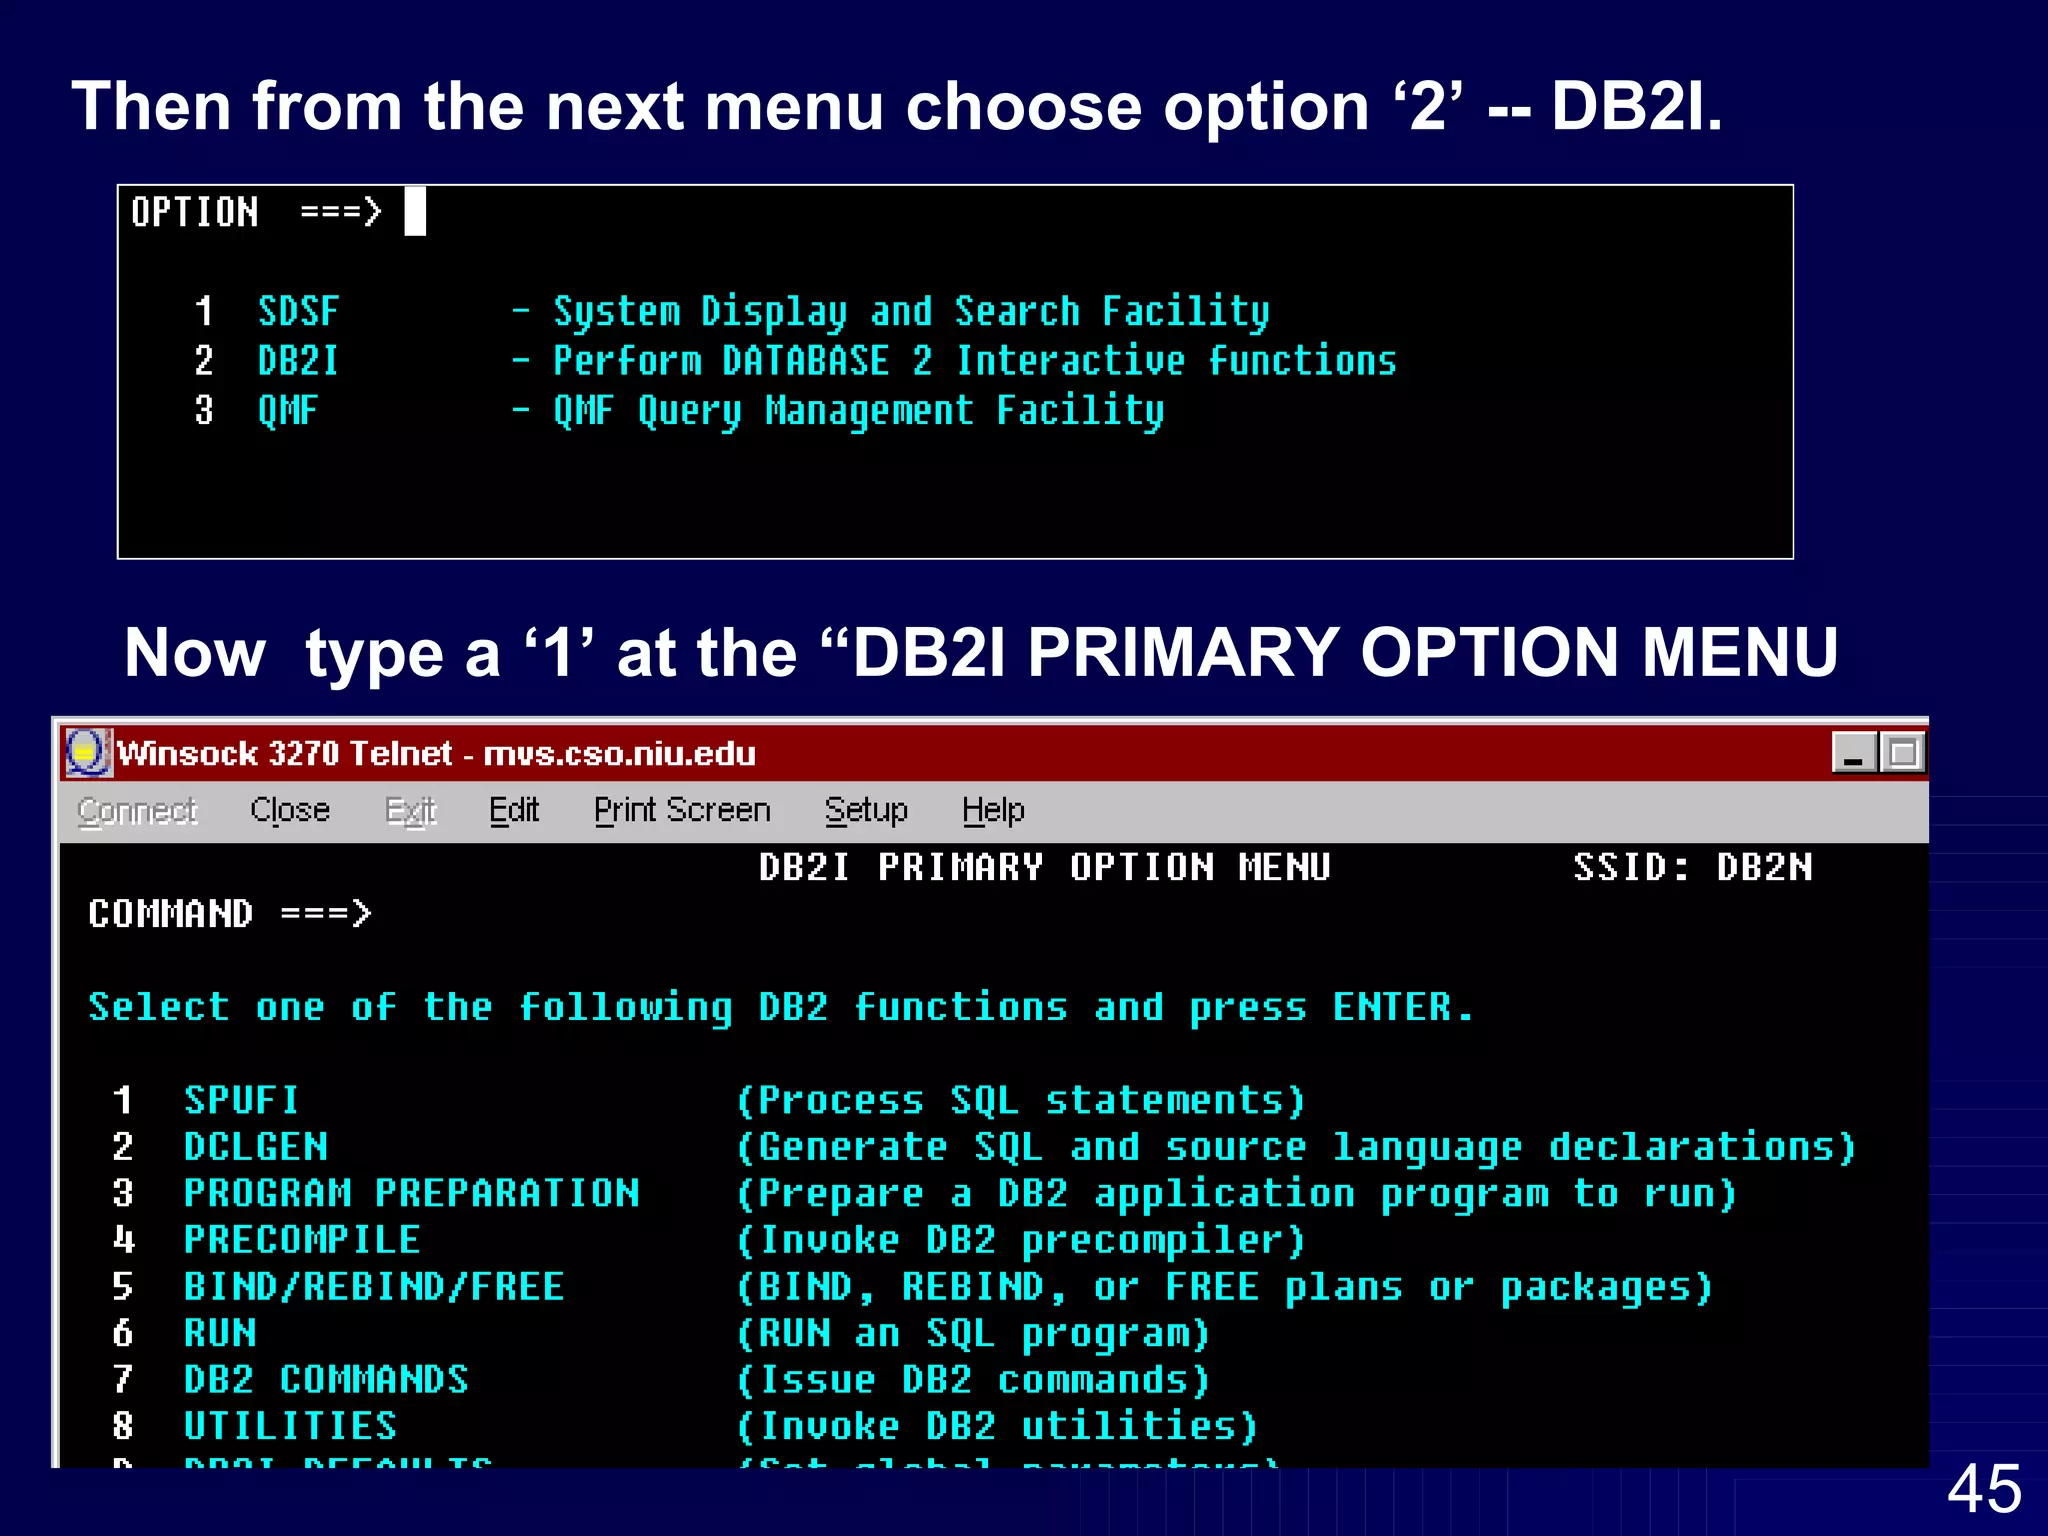Click the 'SSID: DB2N' label
The image size is (2048, 1536).
point(1693,867)
